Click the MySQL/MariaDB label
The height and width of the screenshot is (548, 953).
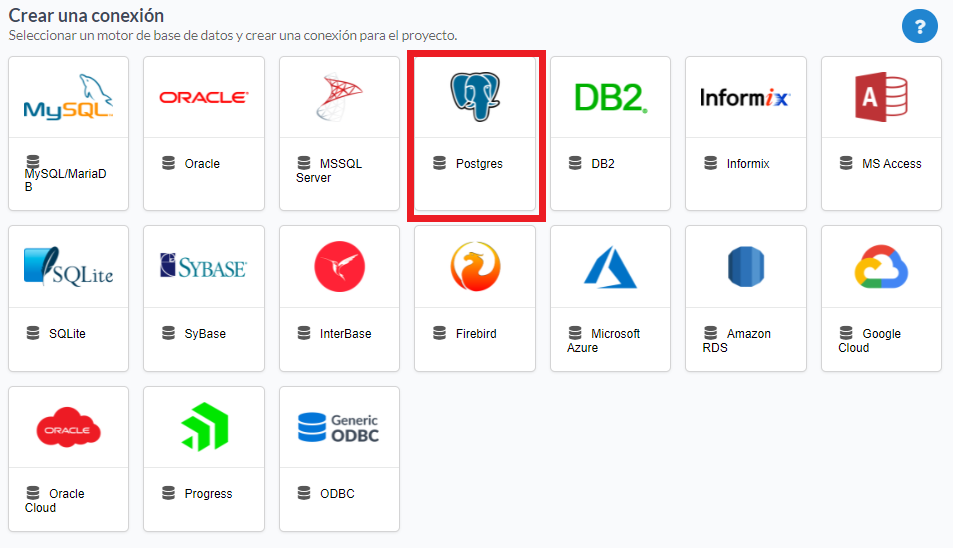[x=65, y=180]
